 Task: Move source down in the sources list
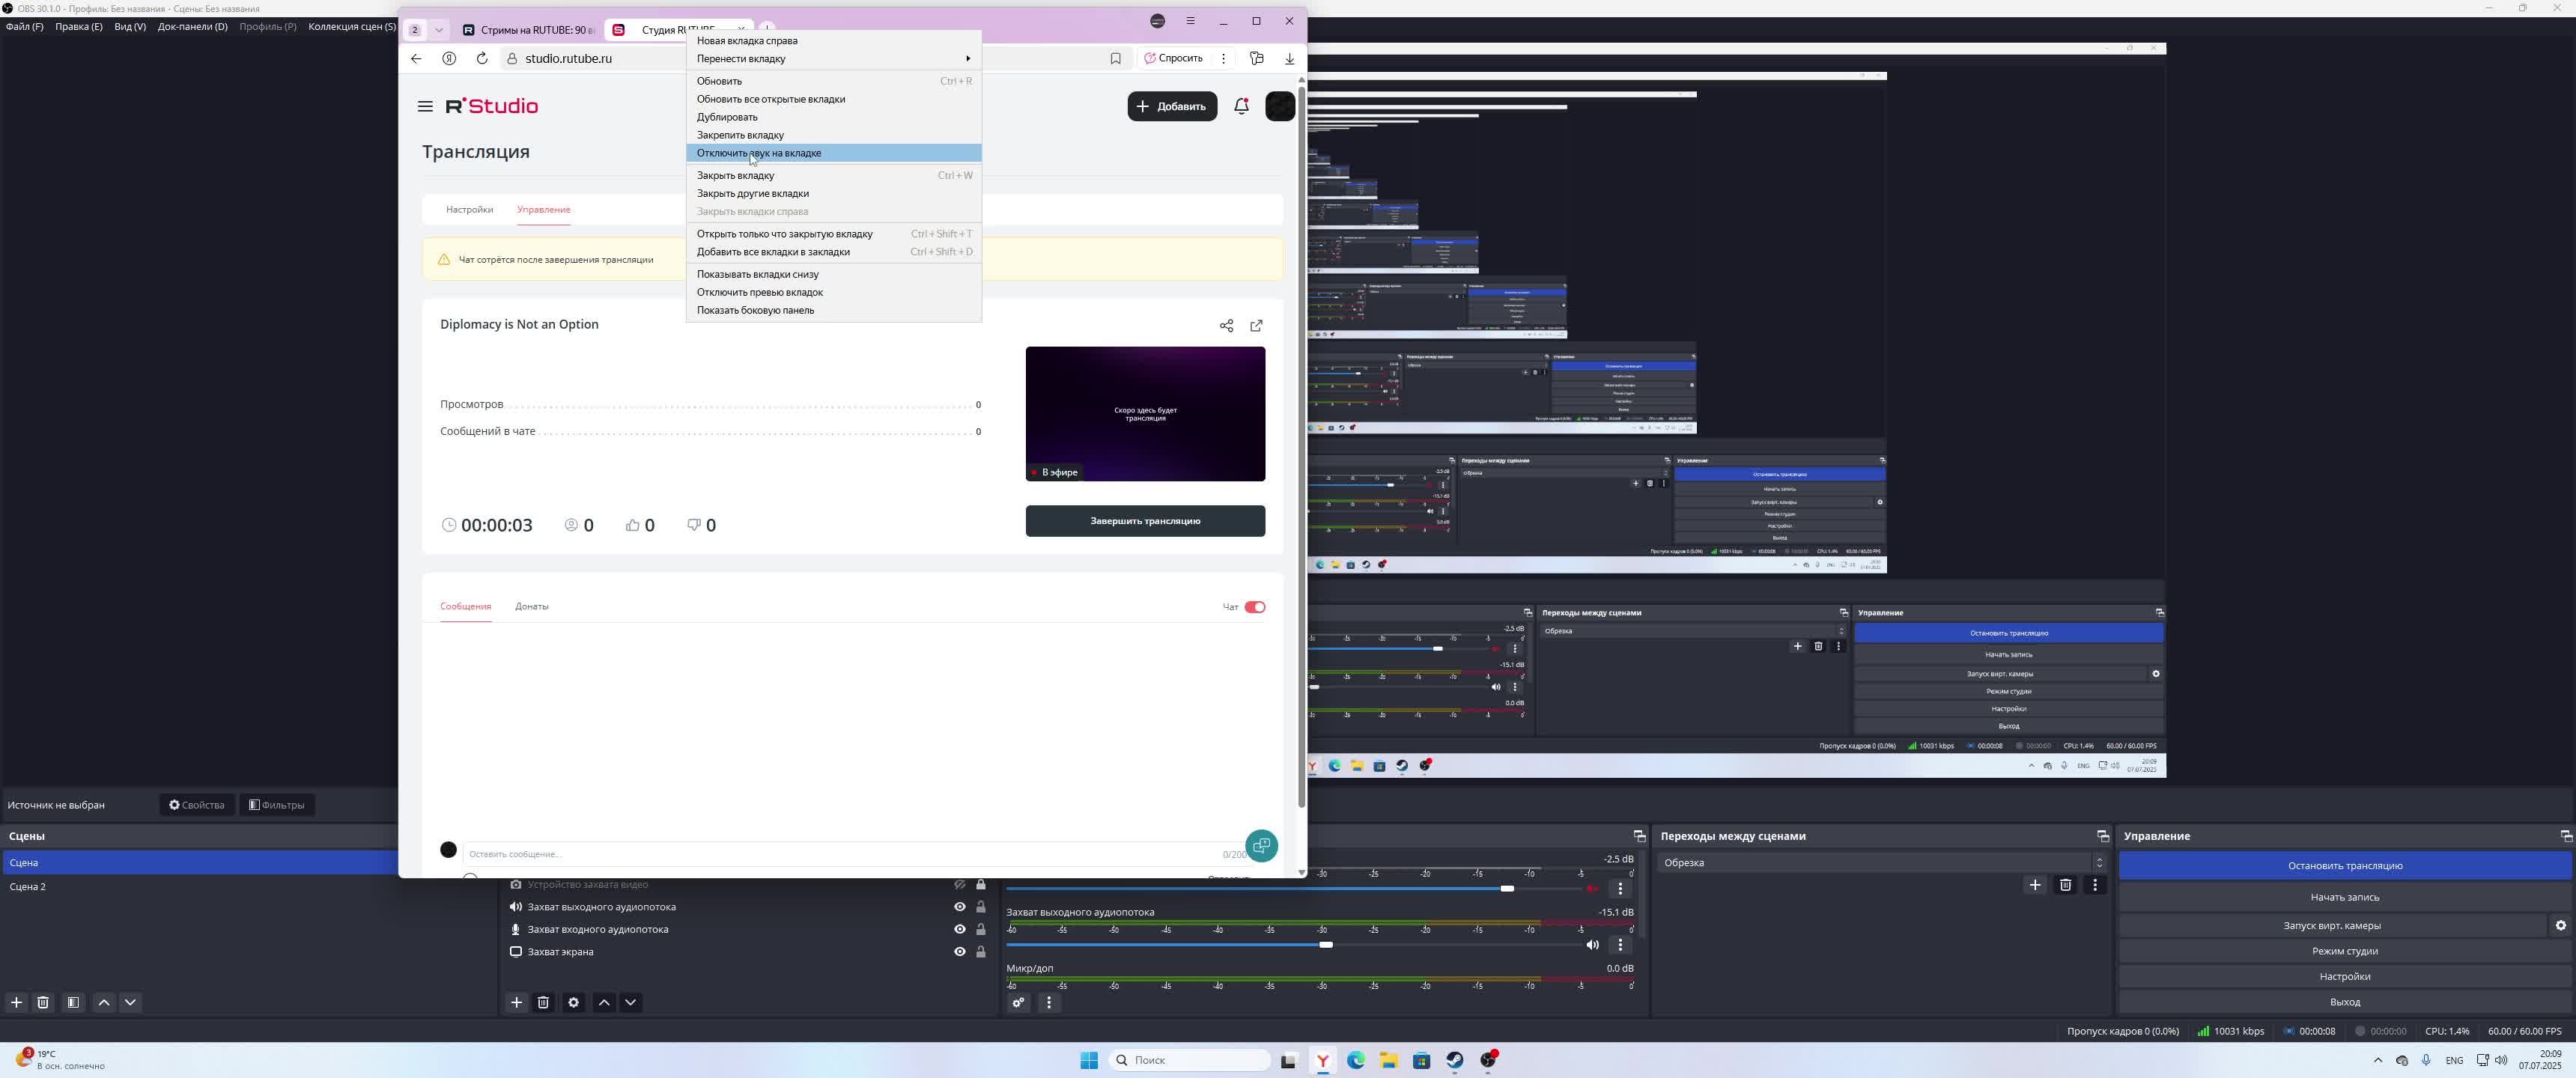(630, 1002)
